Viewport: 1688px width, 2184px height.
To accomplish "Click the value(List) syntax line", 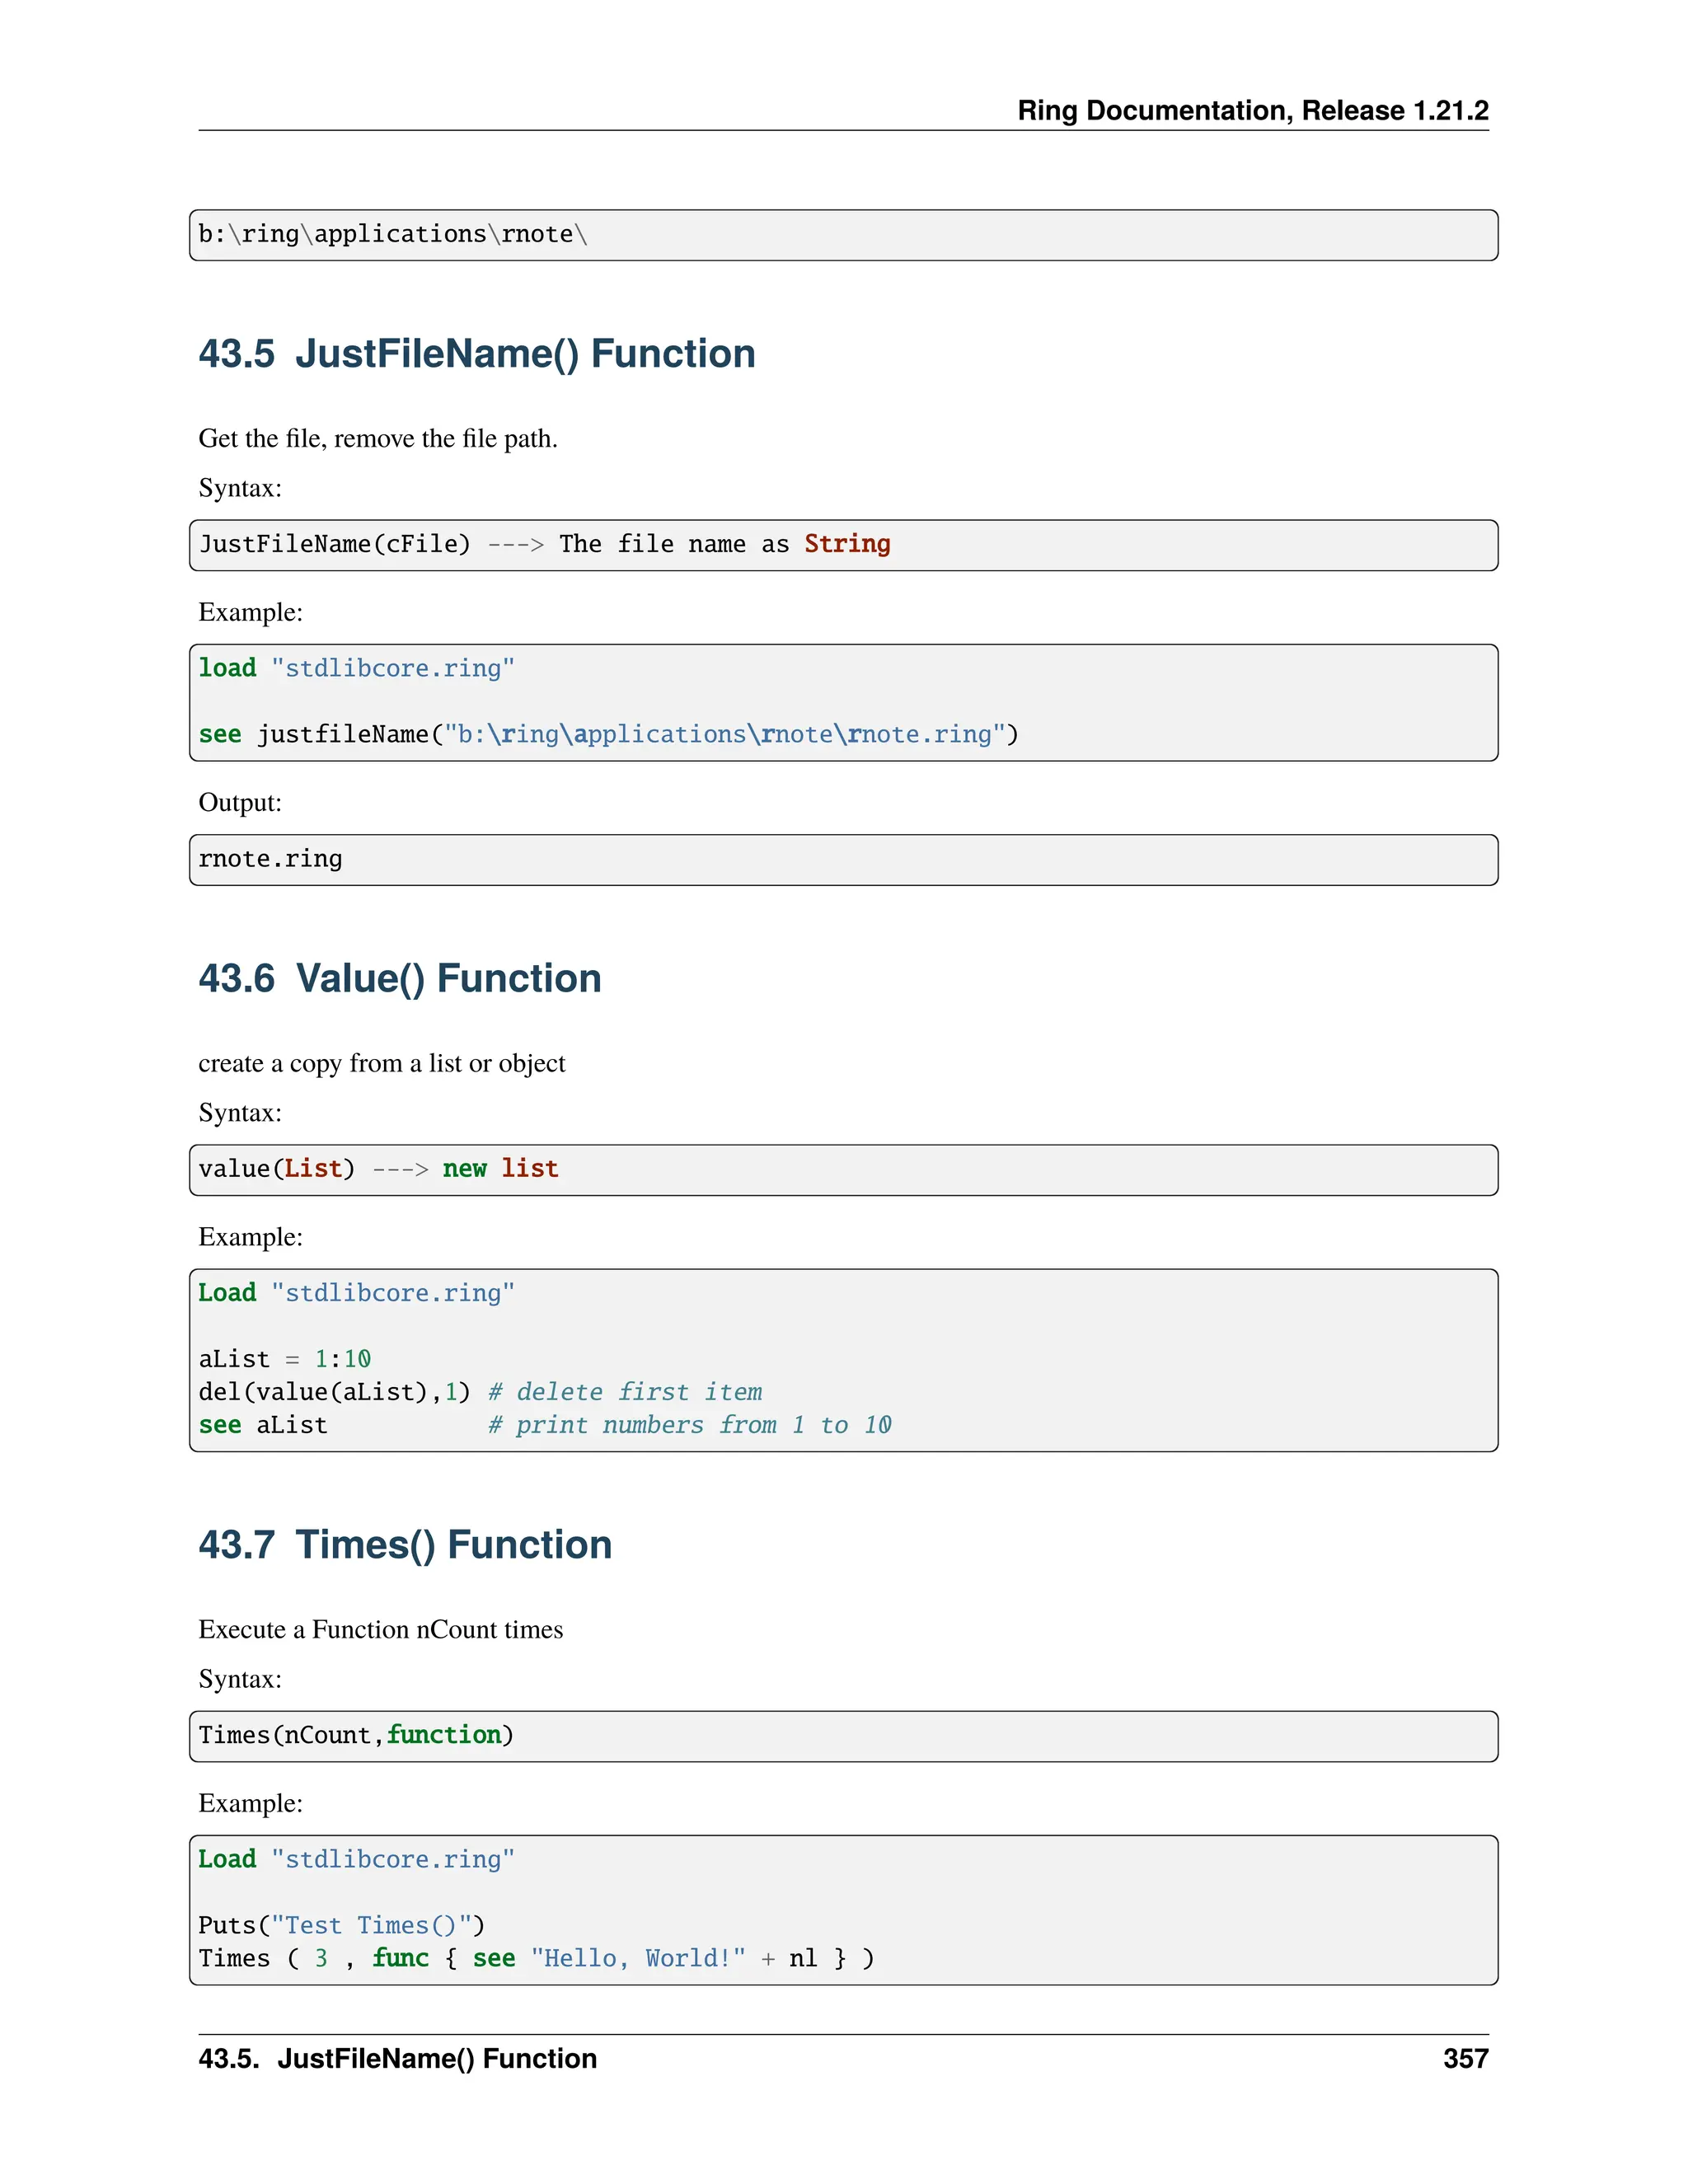I will pos(377,1169).
